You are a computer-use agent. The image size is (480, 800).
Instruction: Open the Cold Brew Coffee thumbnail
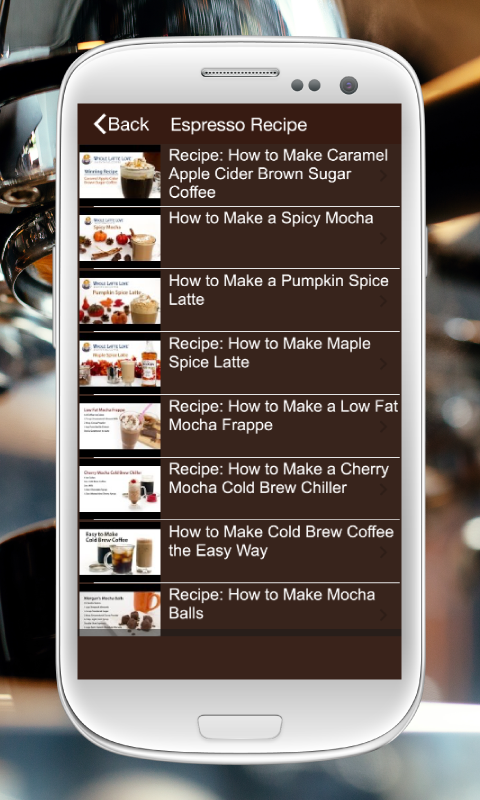pos(120,552)
